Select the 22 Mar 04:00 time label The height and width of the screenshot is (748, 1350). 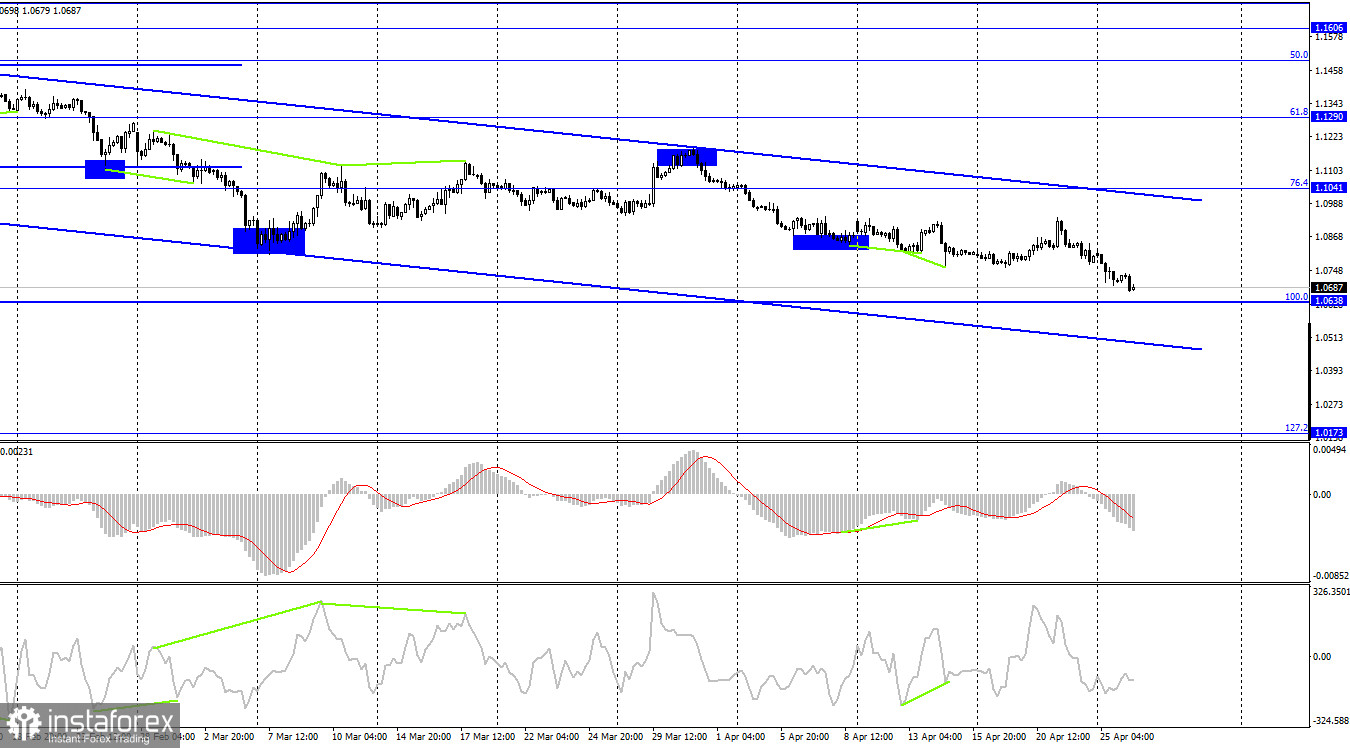[552, 737]
